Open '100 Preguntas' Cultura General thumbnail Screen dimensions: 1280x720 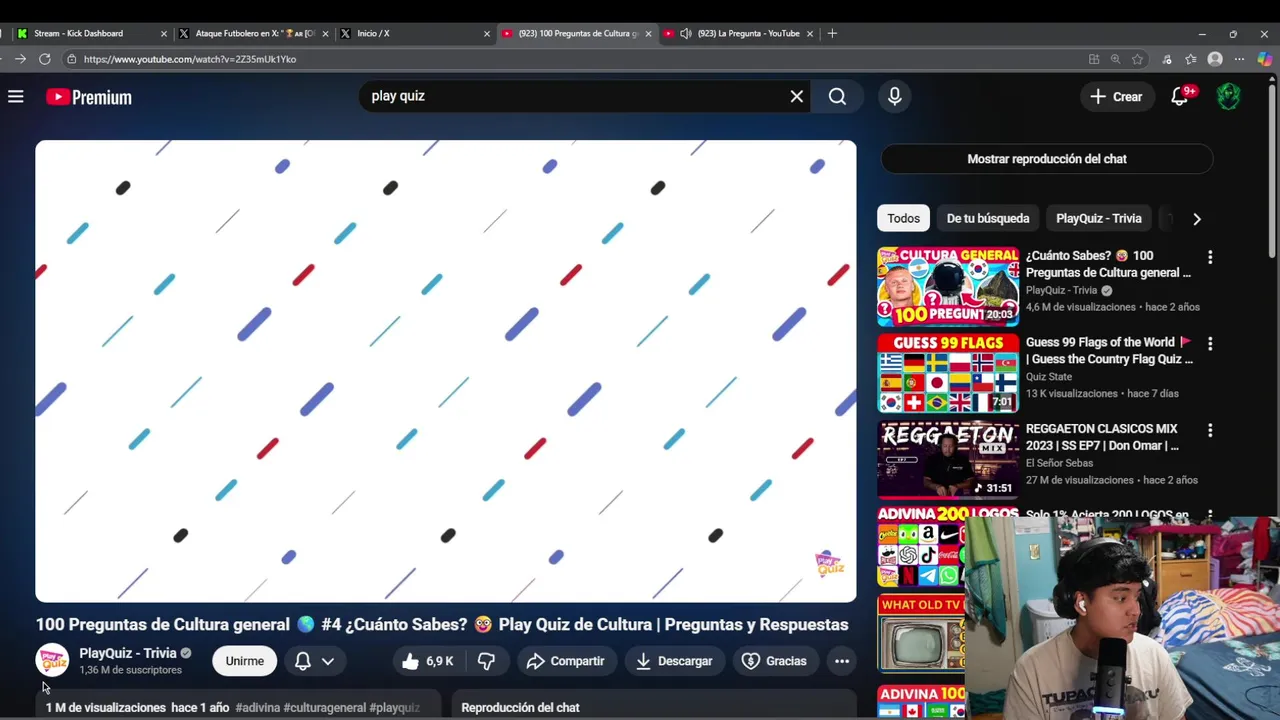948,287
